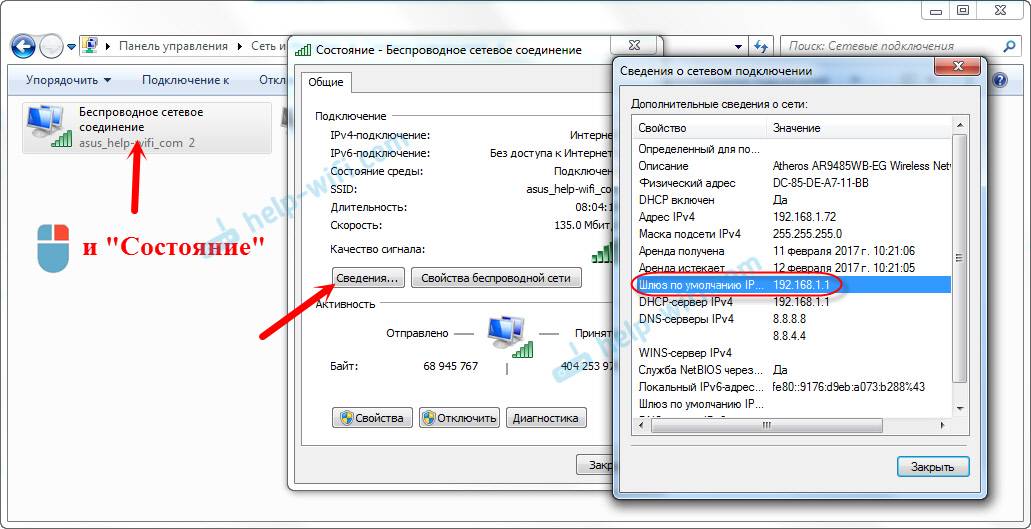The image size is (1031, 529).
Task: Open the address bar history dropdown arrow
Action: pyautogui.click(x=739, y=46)
